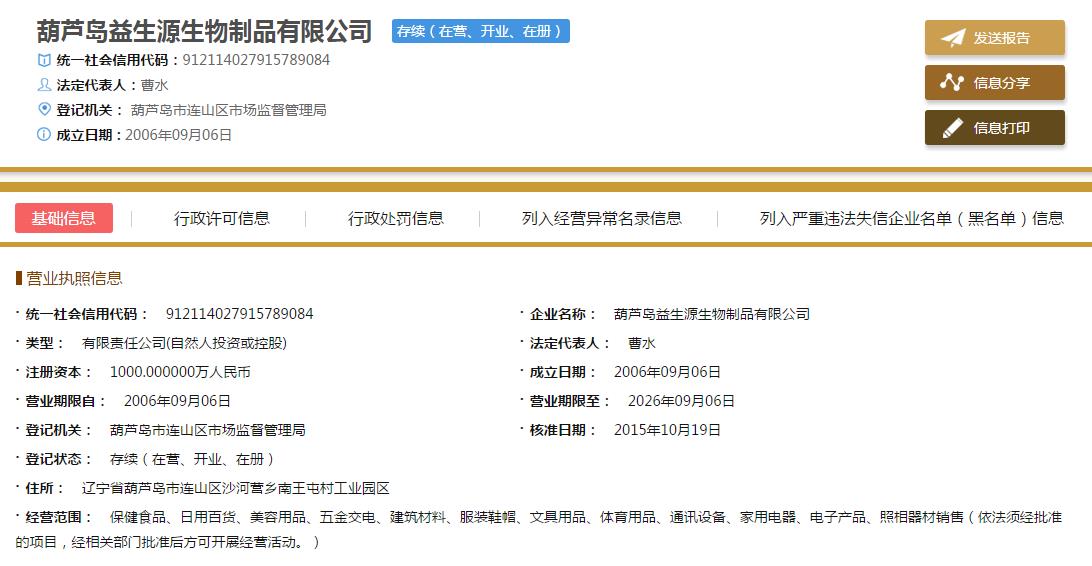This screenshot has height=566, width=1092.
Task: Open the 行政处罚信息 tab
Action: click(395, 218)
